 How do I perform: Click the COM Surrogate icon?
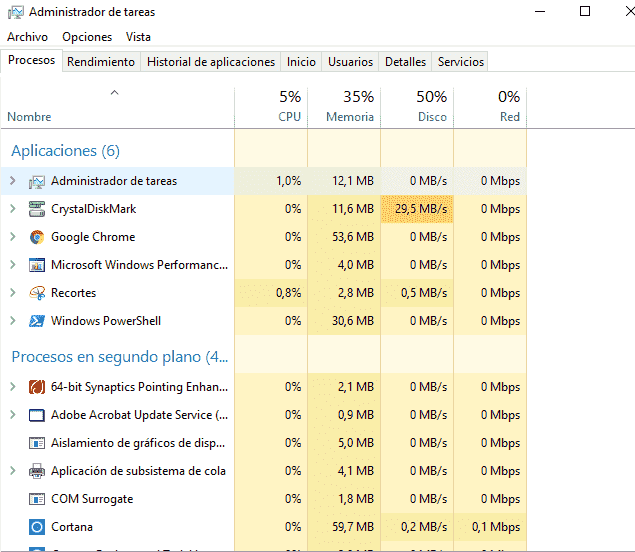37,499
